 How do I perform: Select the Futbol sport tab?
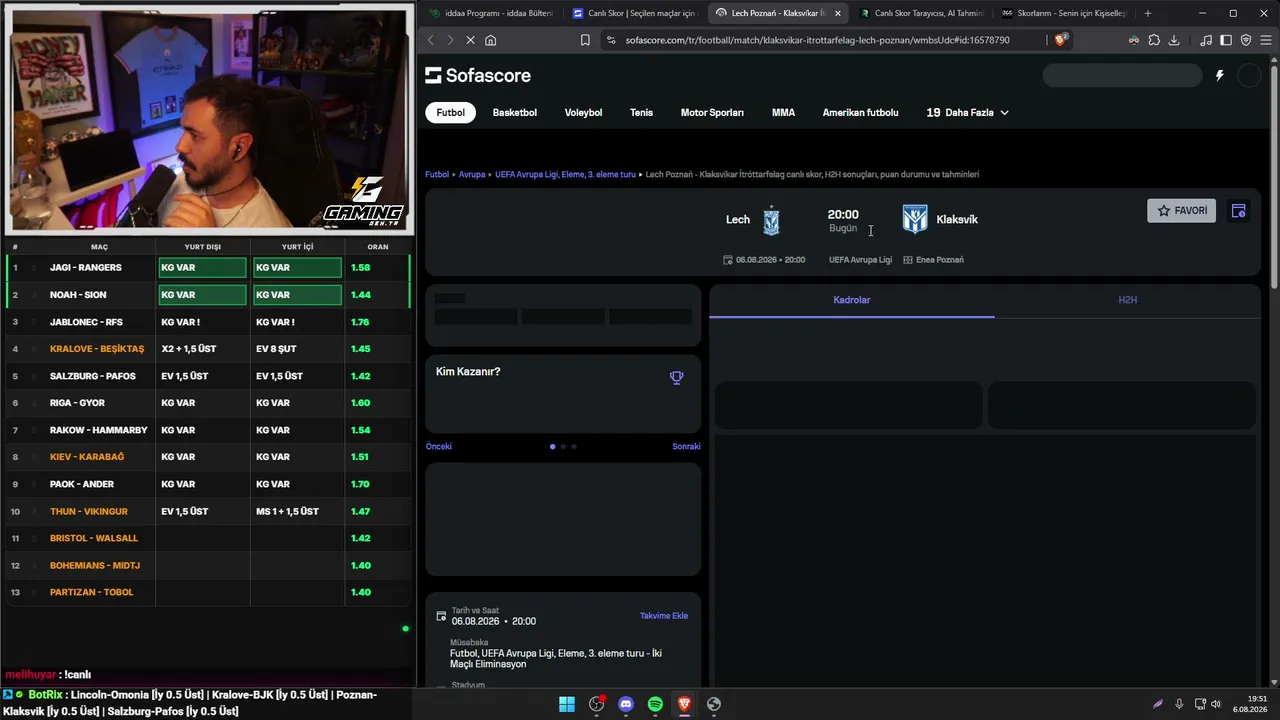pyautogui.click(x=450, y=113)
